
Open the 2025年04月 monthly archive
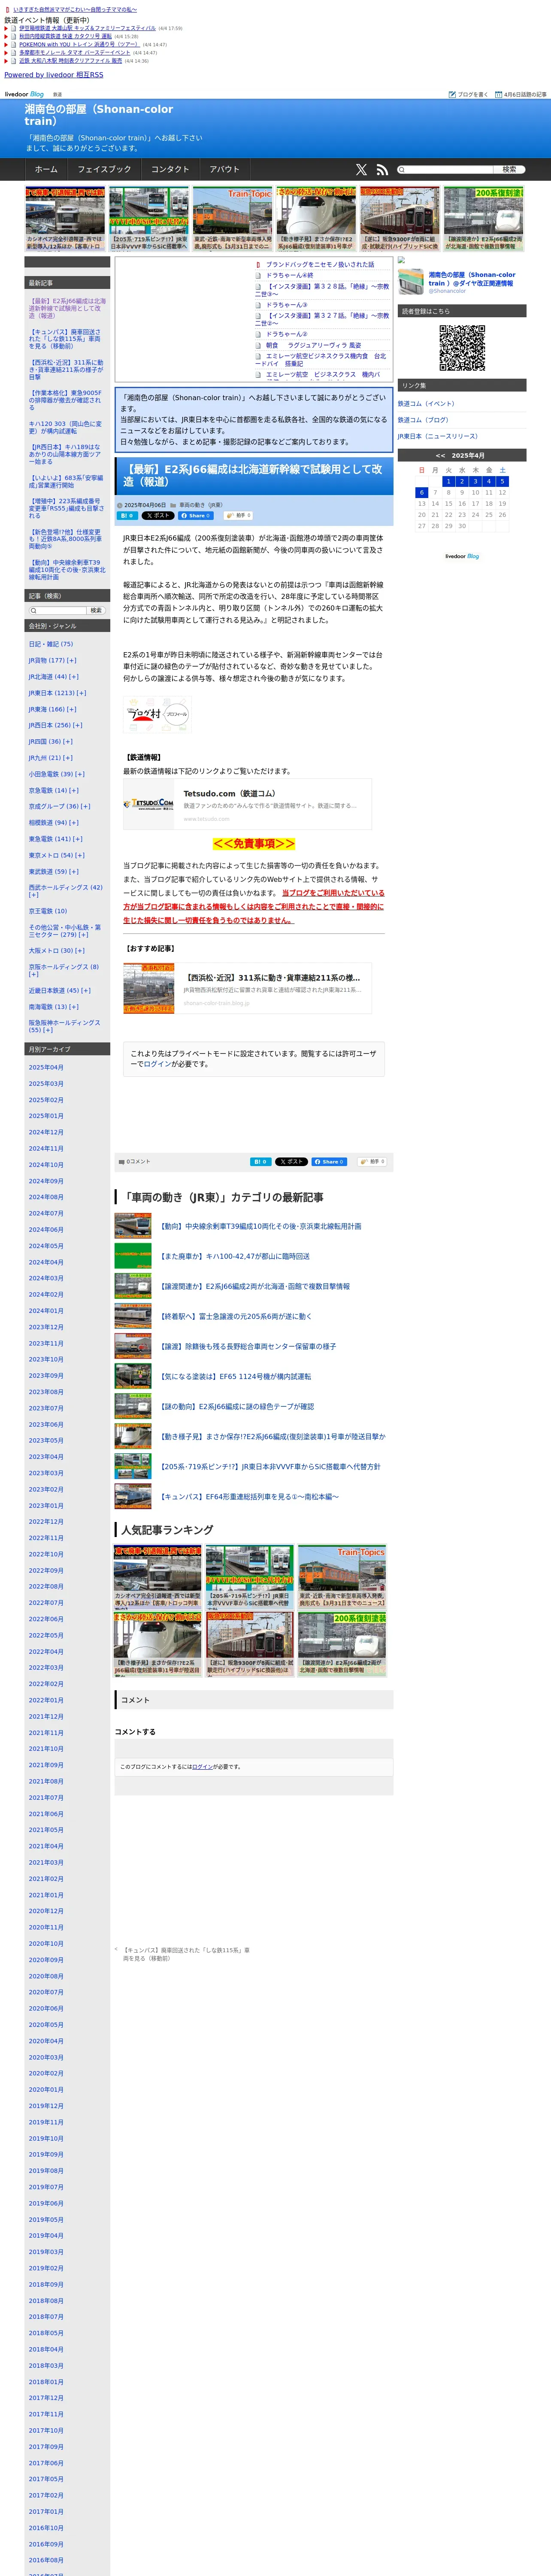(46, 1067)
